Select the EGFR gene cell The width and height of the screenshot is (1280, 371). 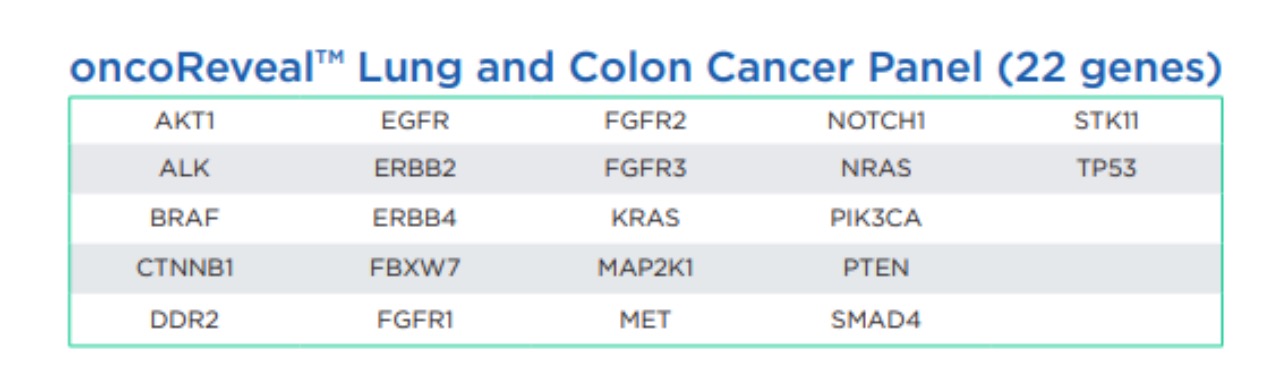pyautogui.click(x=415, y=122)
